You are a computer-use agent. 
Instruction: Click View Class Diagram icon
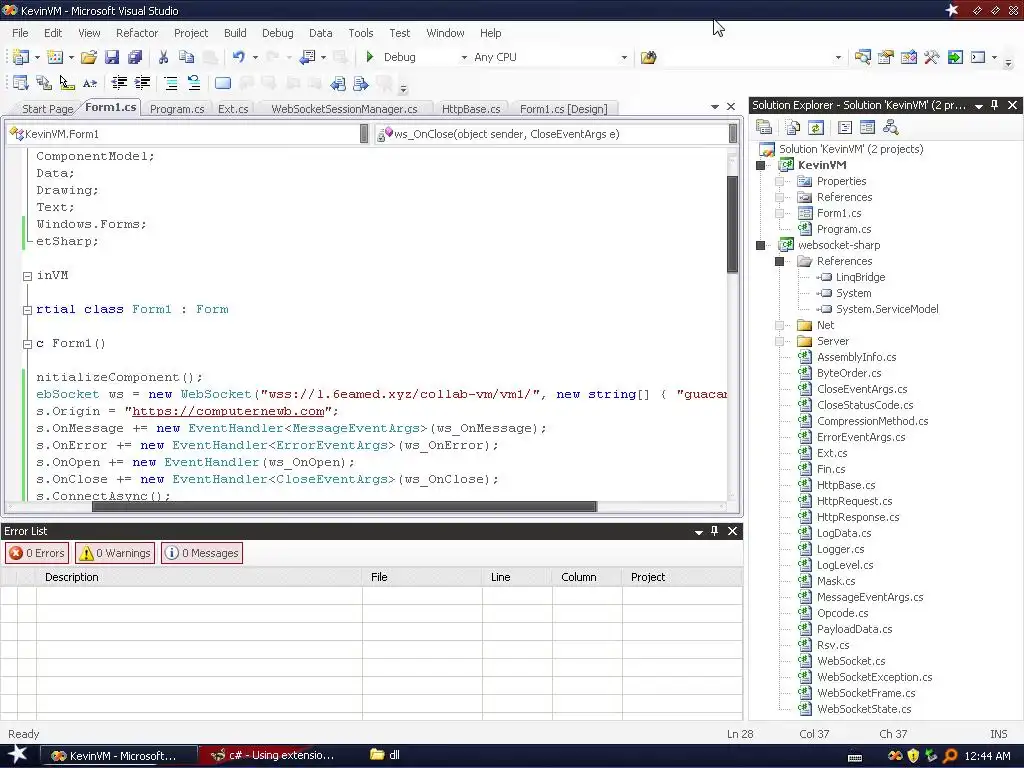click(x=890, y=127)
